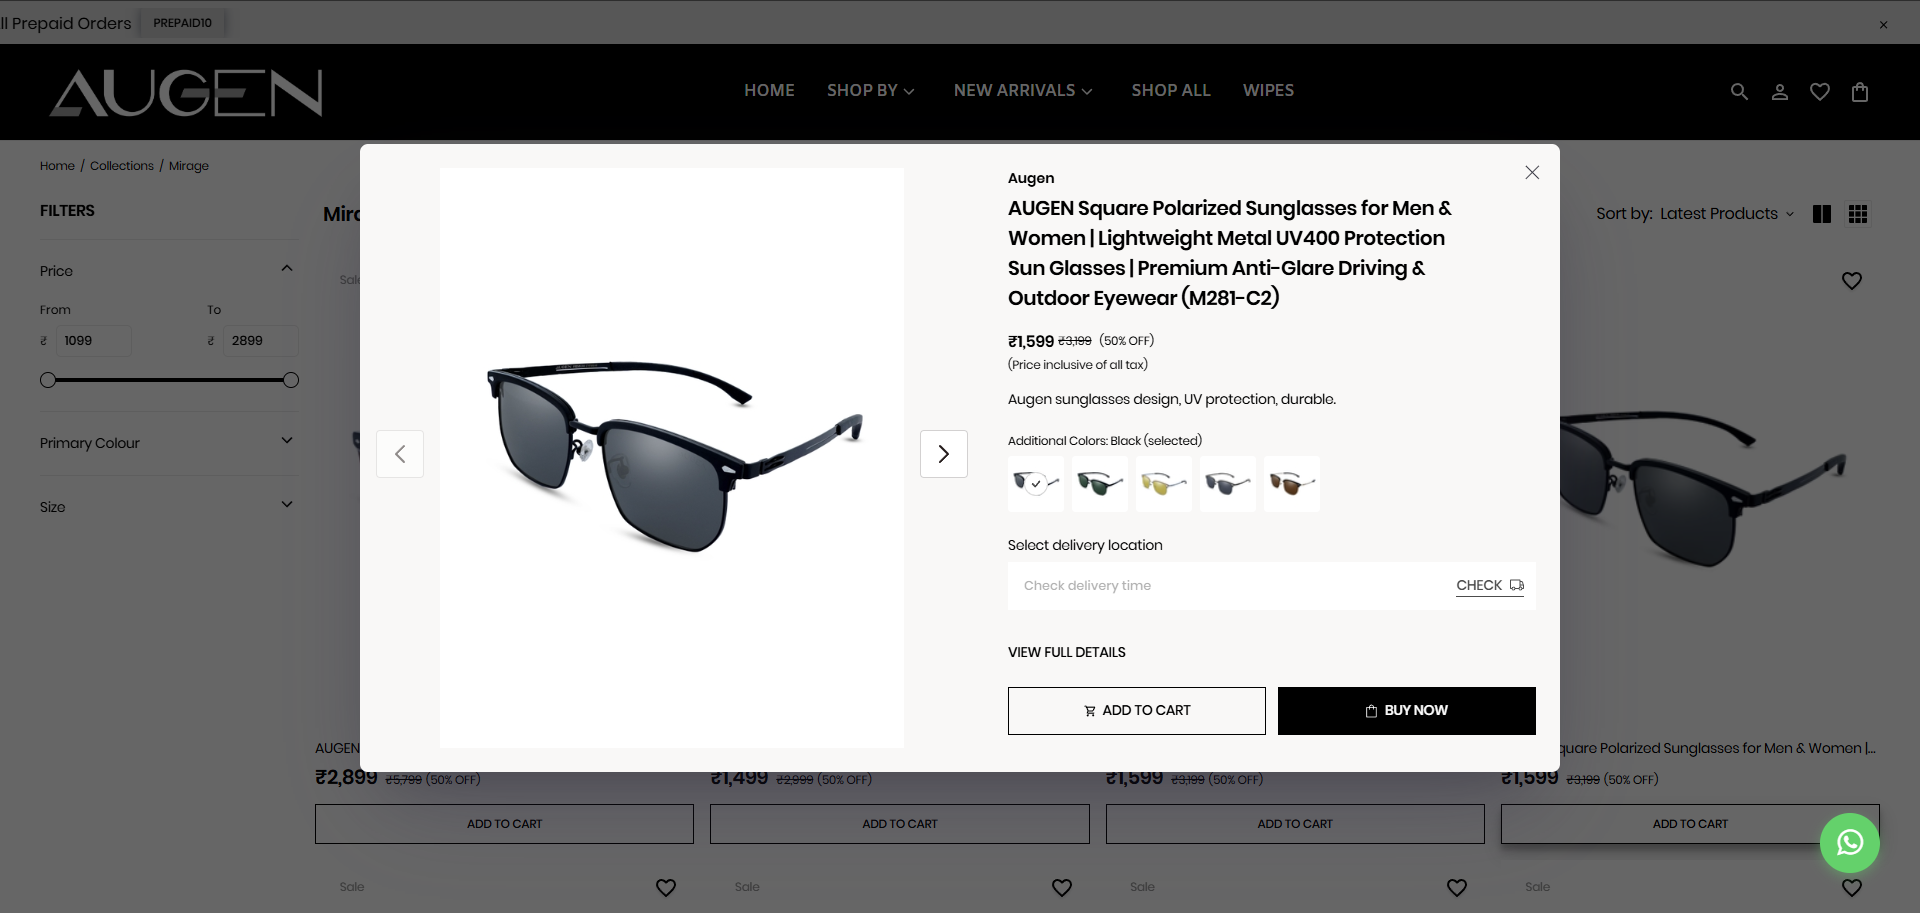1920x913 pixels.
Task: Click Check delivery time input
Action: click(1230, 586)
